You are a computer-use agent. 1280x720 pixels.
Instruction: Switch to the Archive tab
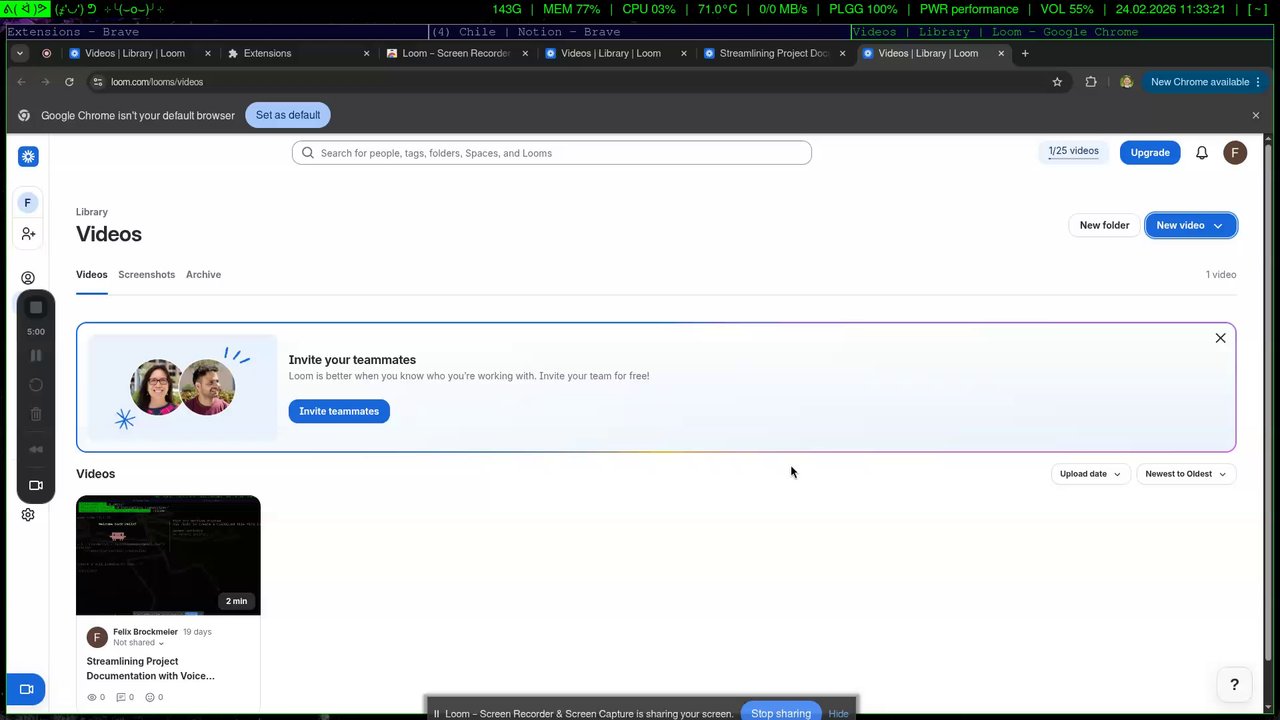coord(203,274)
